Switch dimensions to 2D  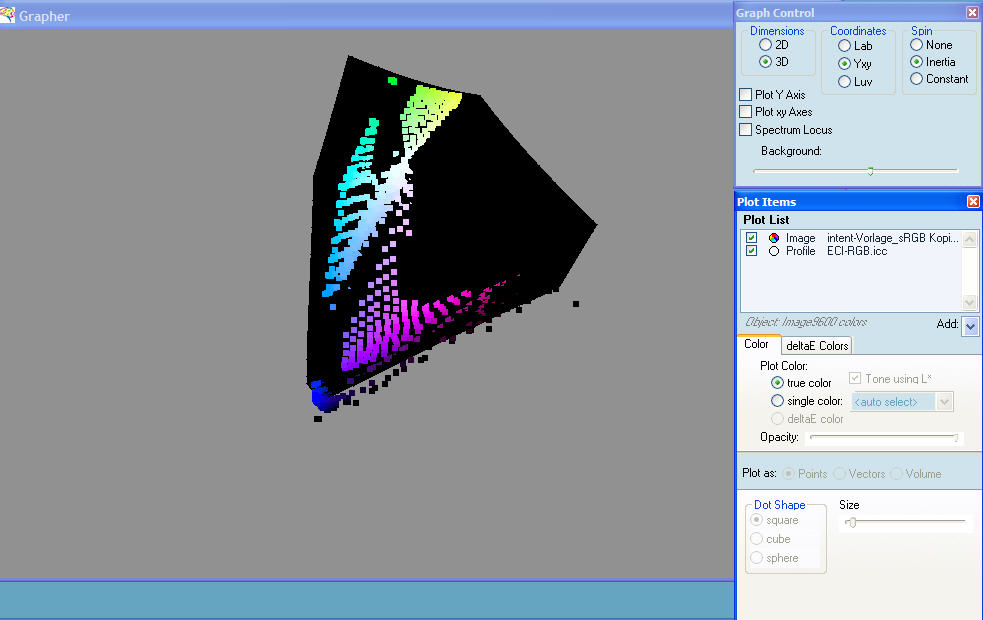click(x=766, y=45)
